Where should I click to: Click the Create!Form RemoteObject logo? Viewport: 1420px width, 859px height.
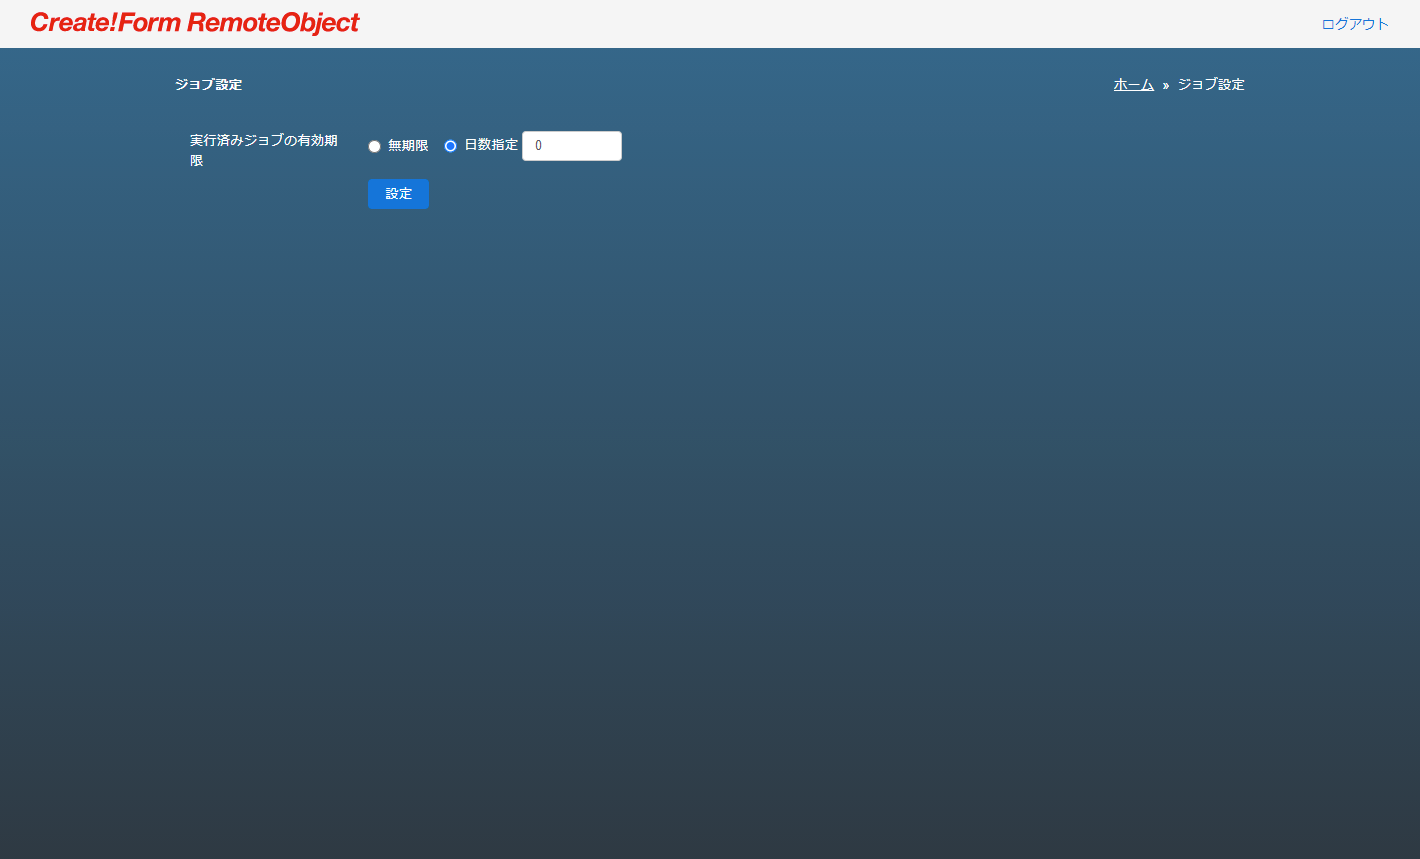pyautogui.click(x=195, y=23)
